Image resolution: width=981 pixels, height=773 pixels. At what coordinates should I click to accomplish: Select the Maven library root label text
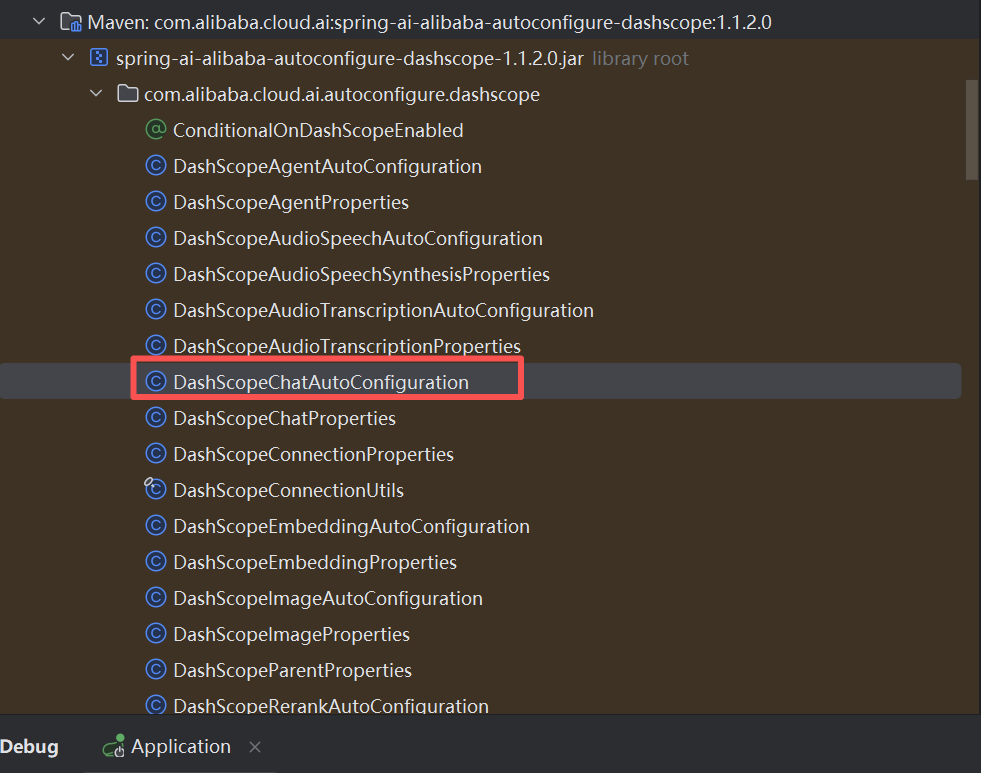pos(429,23)
